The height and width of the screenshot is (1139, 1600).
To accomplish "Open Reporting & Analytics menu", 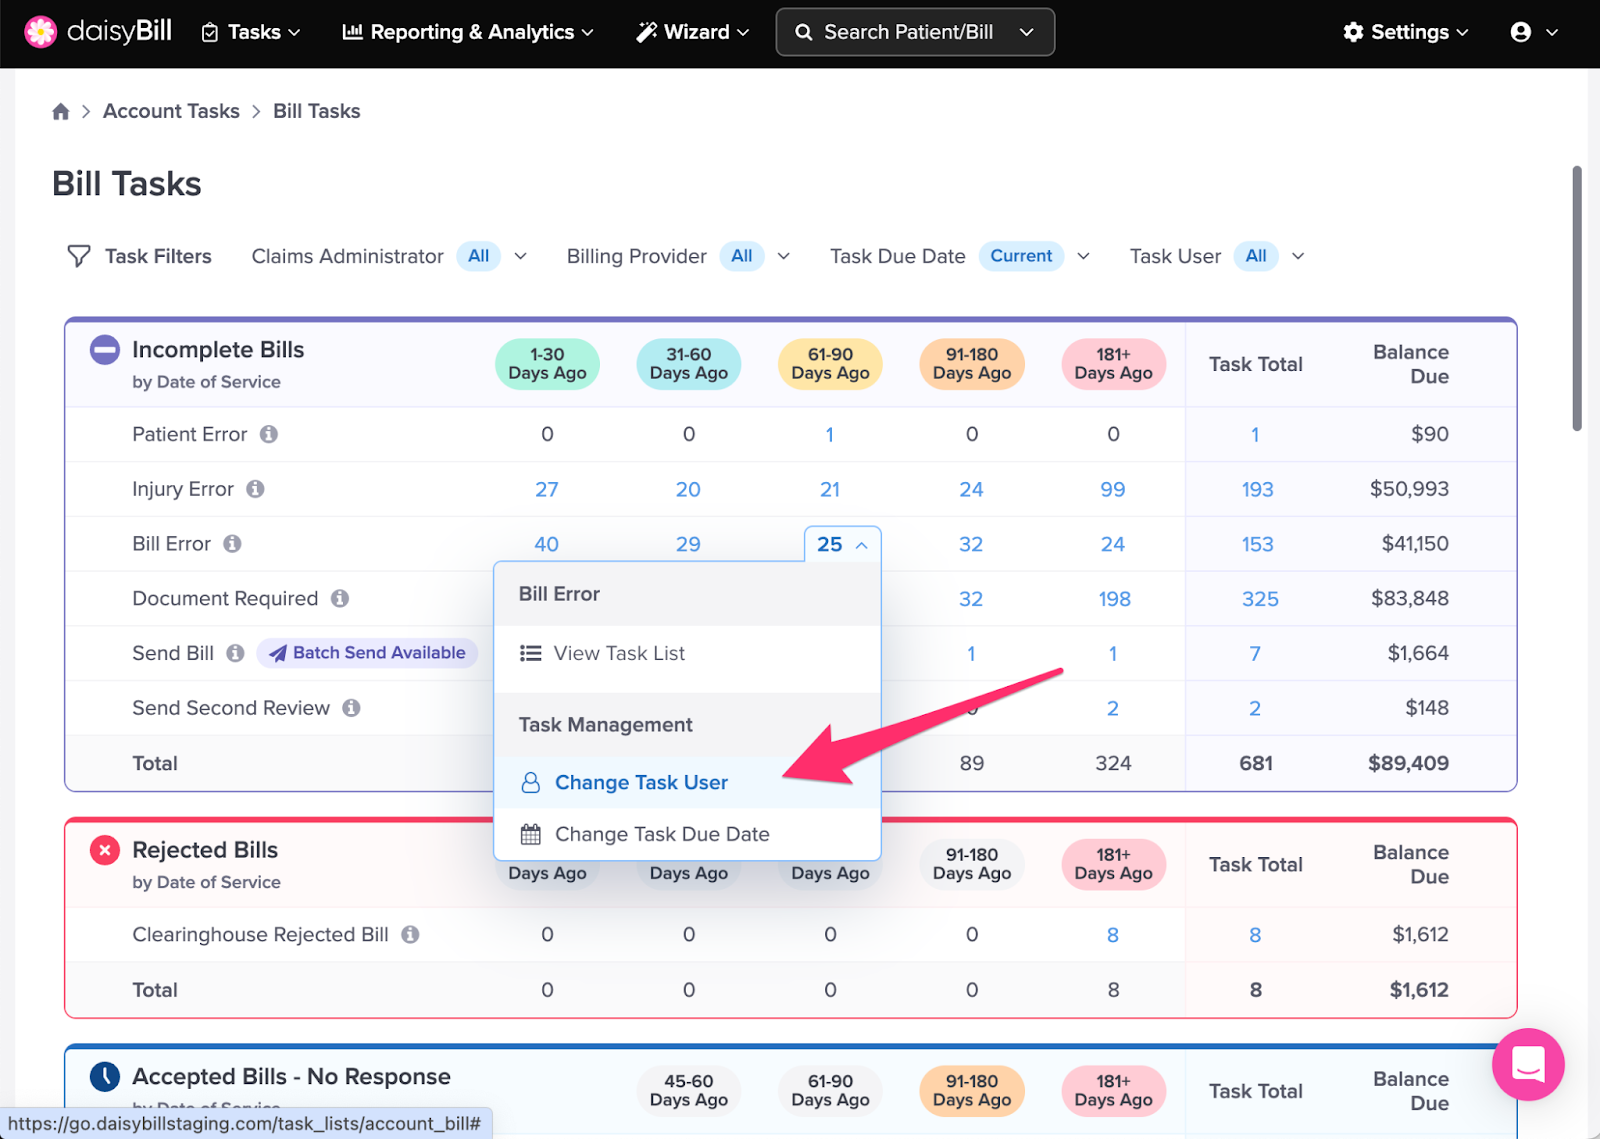I will coord(468,32).
